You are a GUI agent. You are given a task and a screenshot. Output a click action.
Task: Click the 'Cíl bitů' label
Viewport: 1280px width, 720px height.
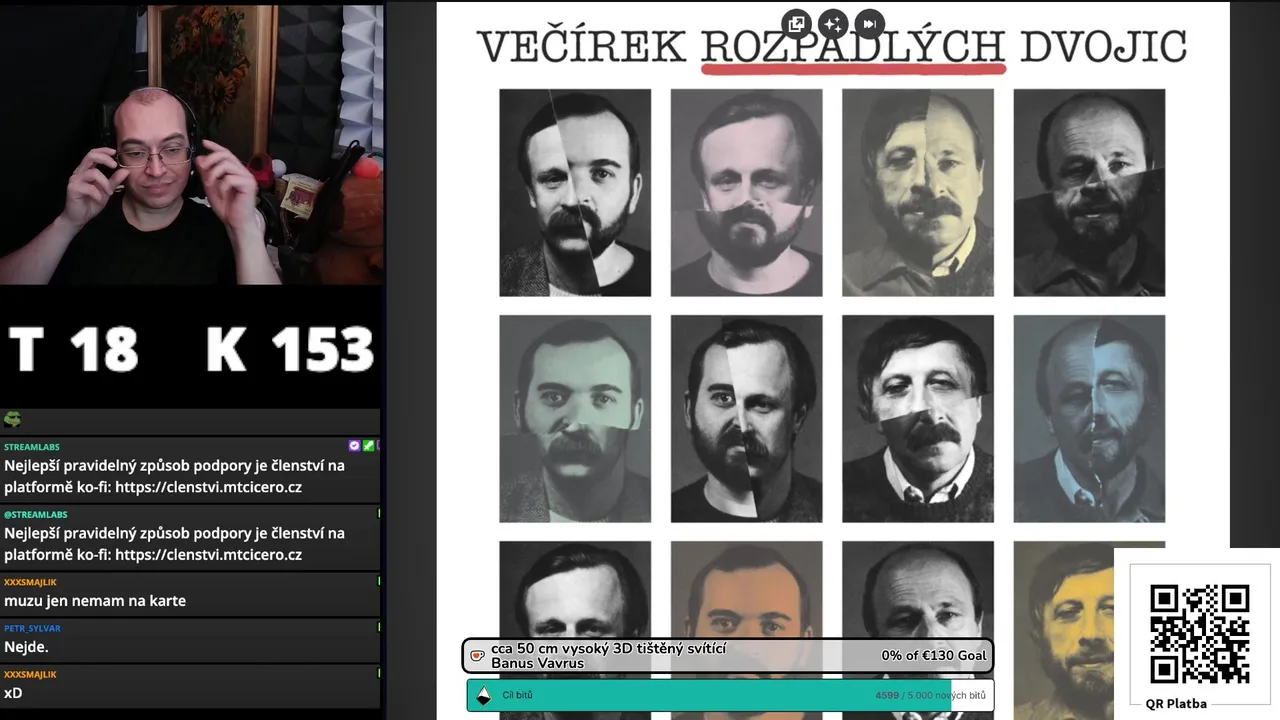[x=517, y=695]
